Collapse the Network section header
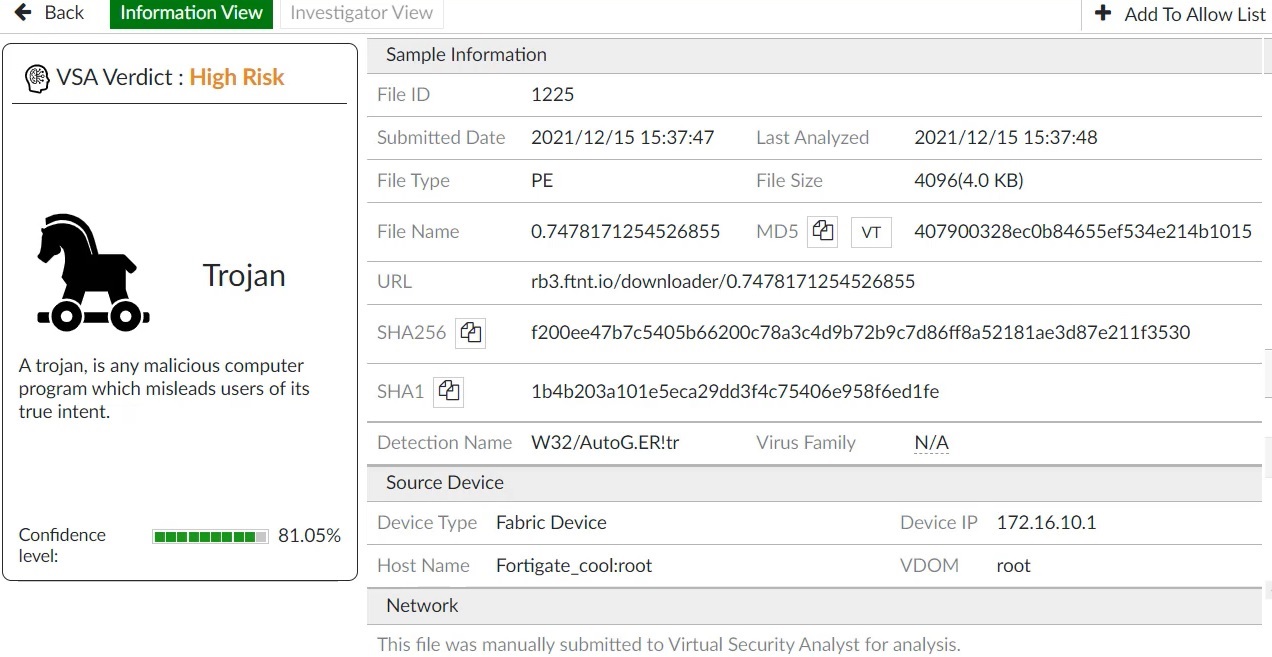1272x657 pixels. tap(422, 605)
